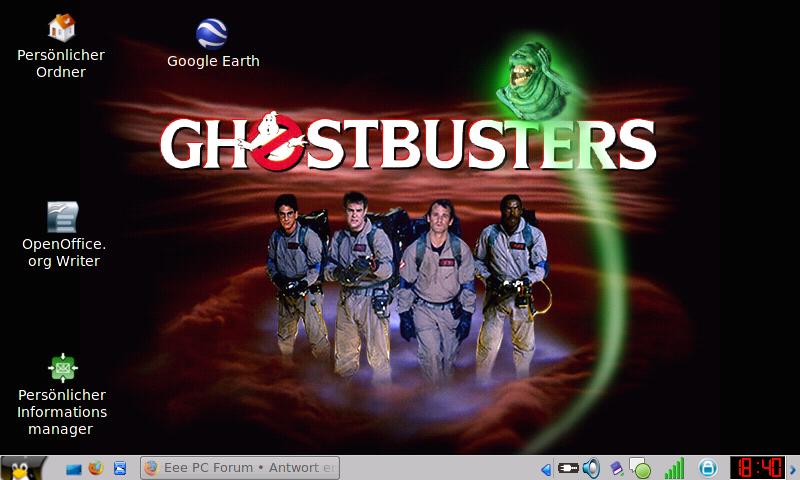Click the OpenOffice.org Writer label text
The width and height of the screenshot is (800, 480).
click(x=62, y=253)
